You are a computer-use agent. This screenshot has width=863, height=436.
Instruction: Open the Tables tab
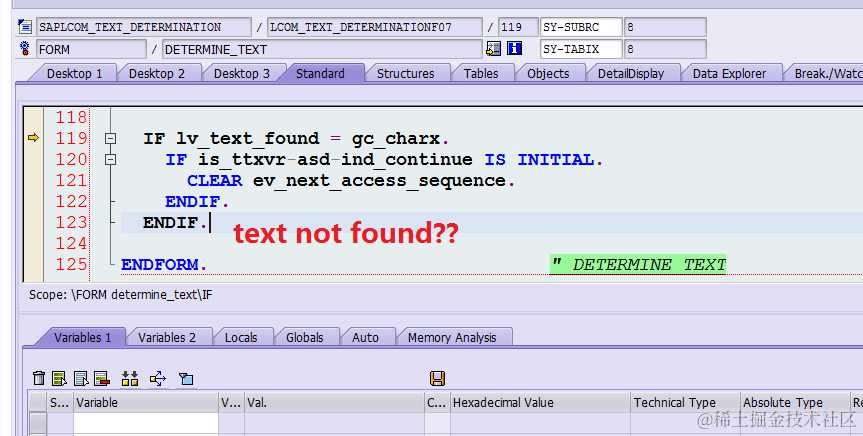pos(481,74)
